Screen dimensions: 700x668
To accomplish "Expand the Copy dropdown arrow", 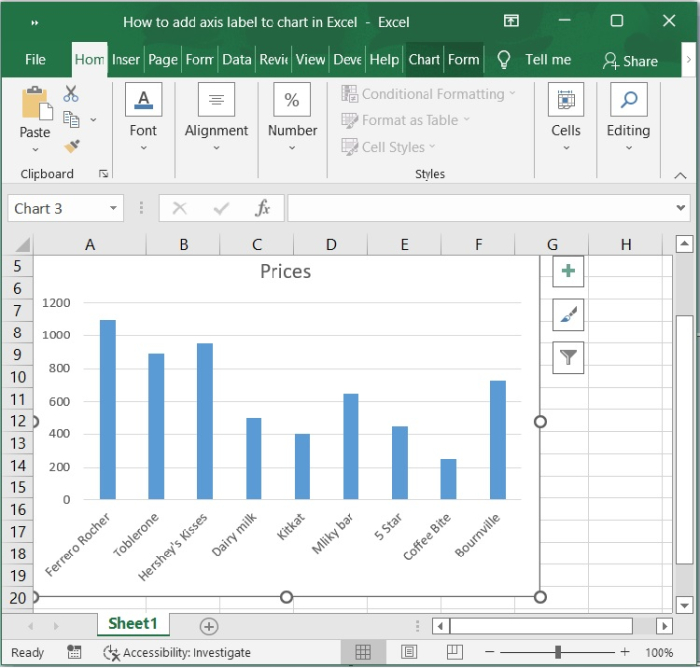I will pos(93,120).
